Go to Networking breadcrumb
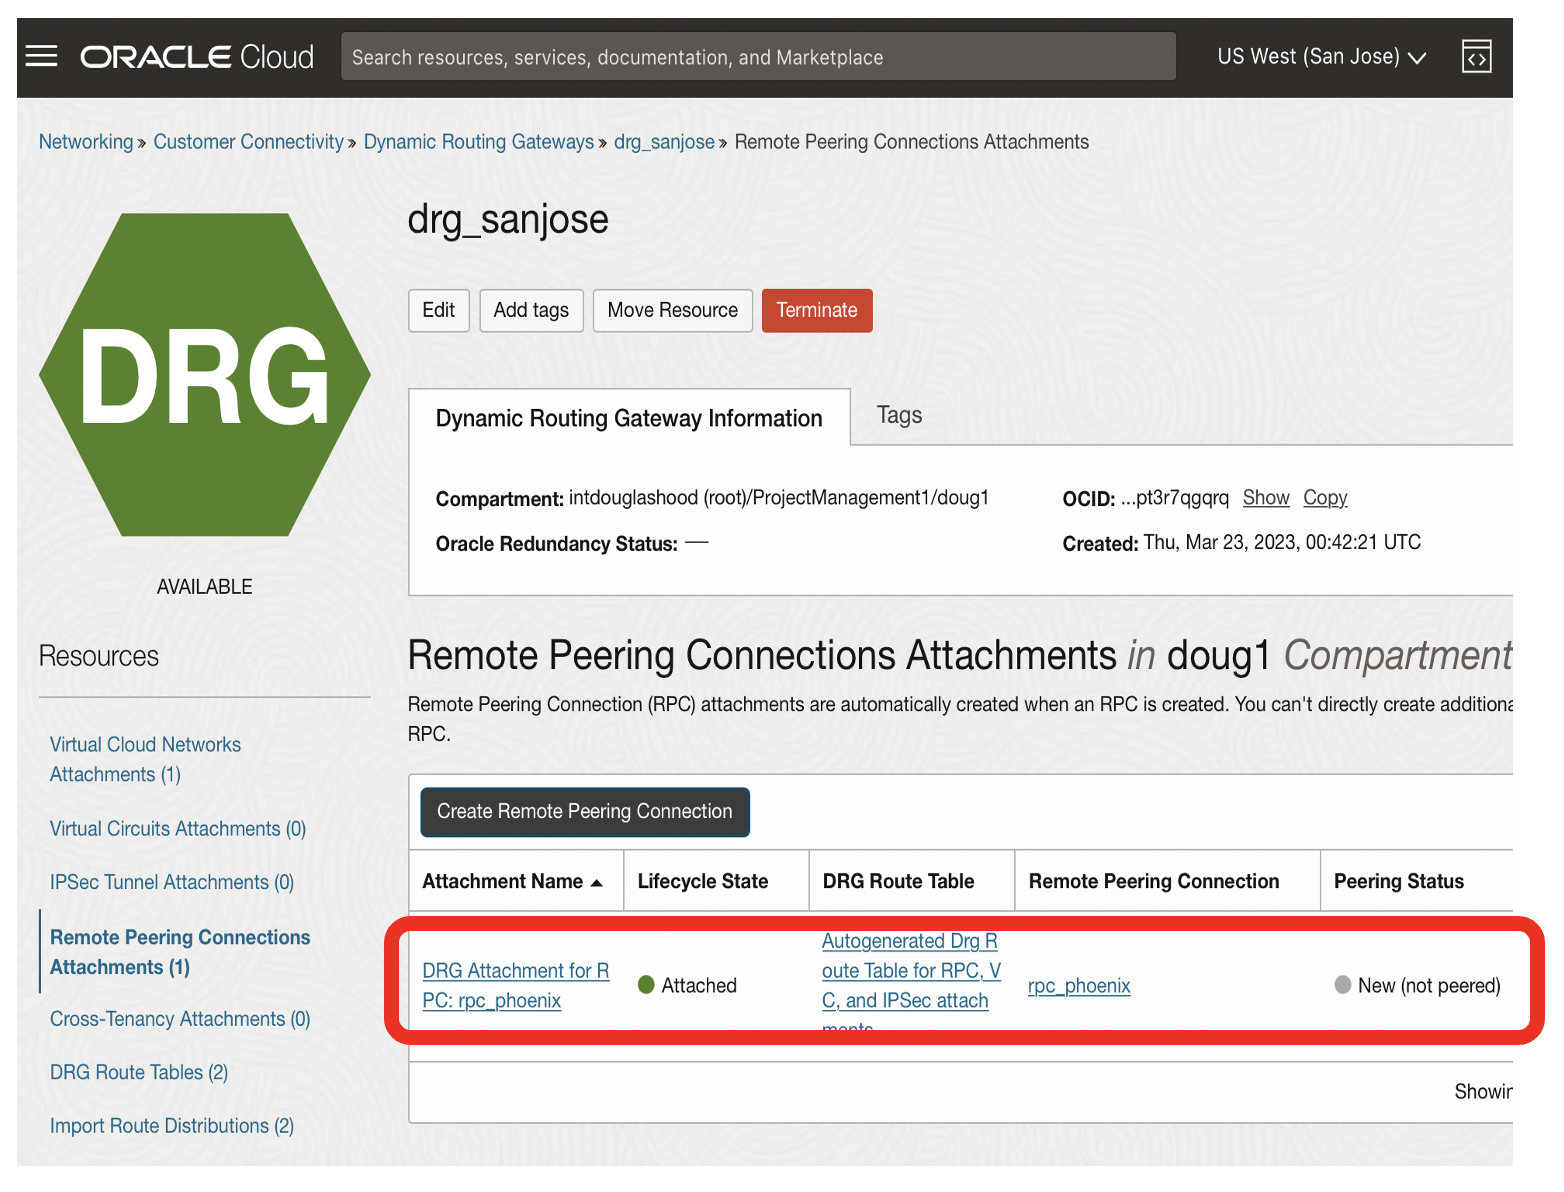The image size is (1564, 1192). pyautogui.click(x=86, y=142)
